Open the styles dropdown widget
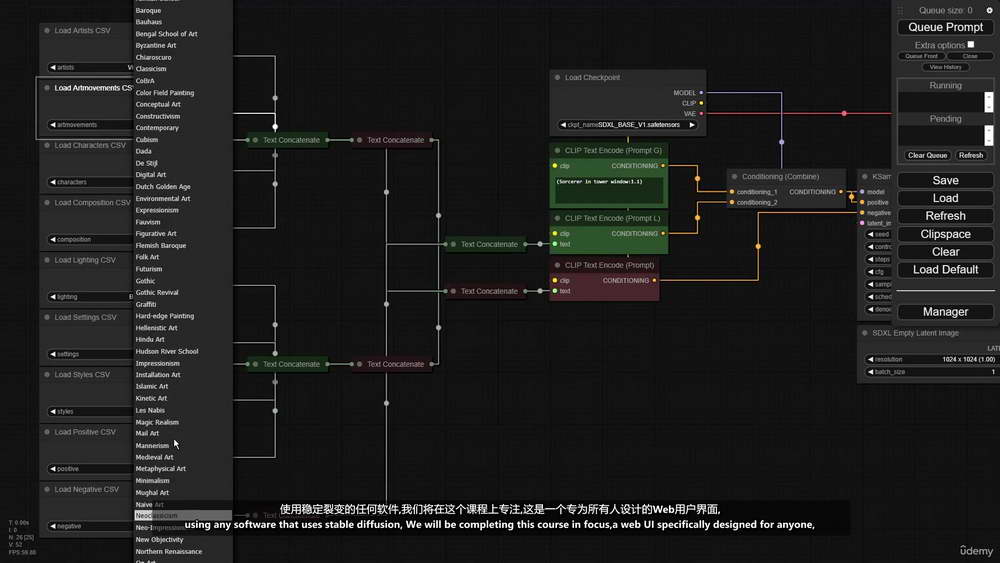This screenshot has height=563, width=1000. pyautogui.click(x=90, y=412)
